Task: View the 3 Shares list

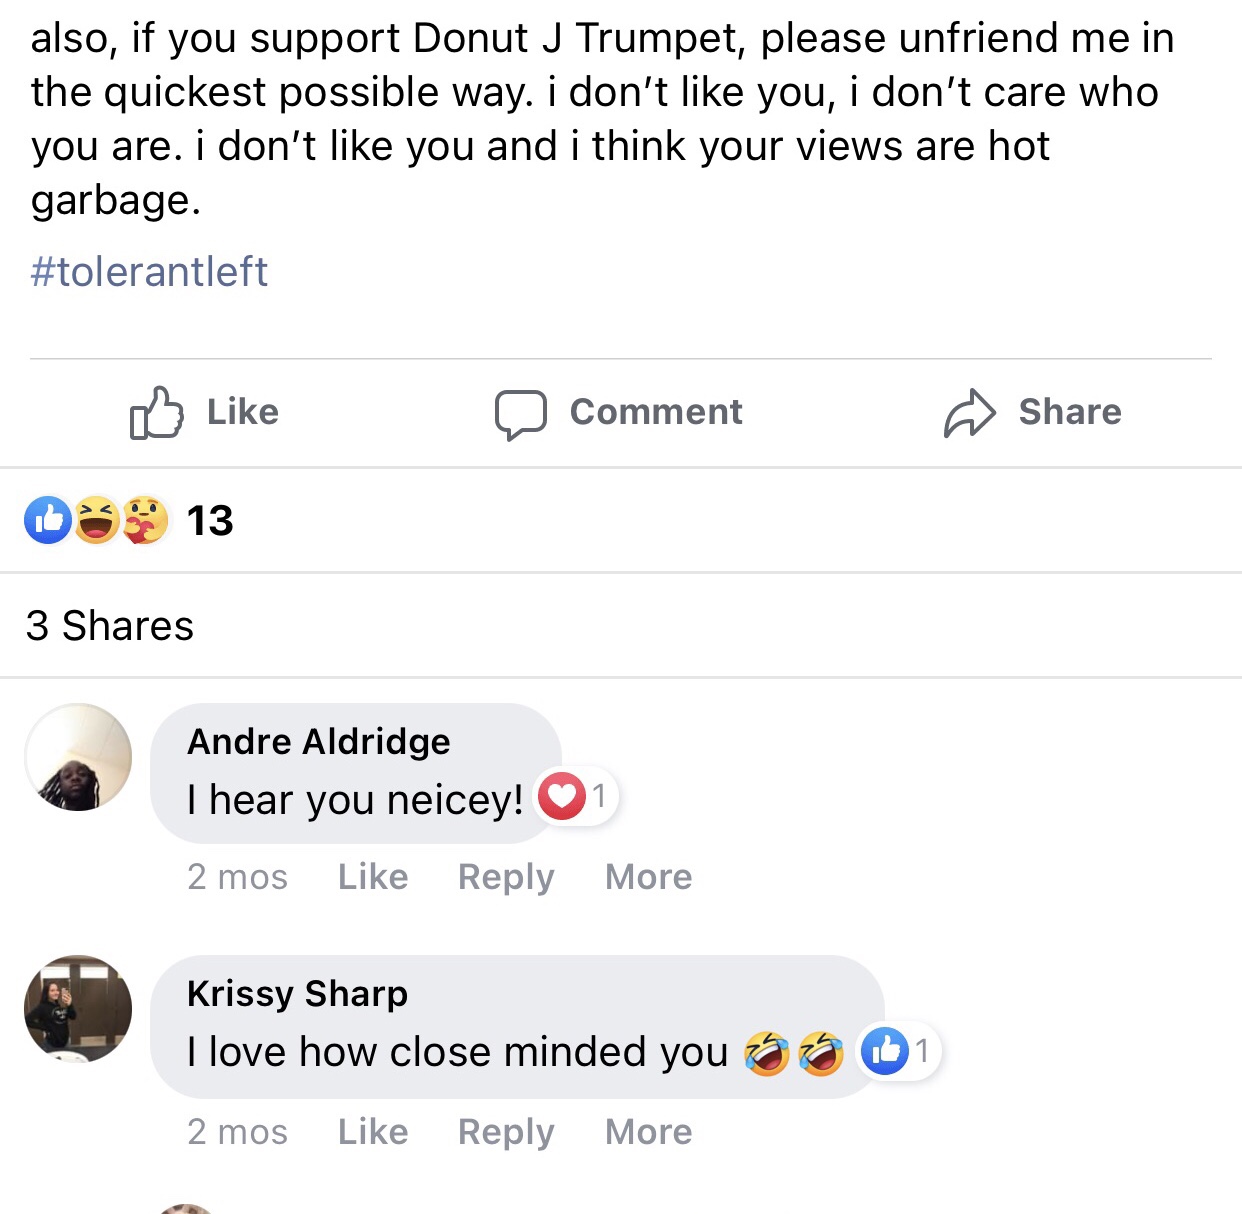Action: 110,626
